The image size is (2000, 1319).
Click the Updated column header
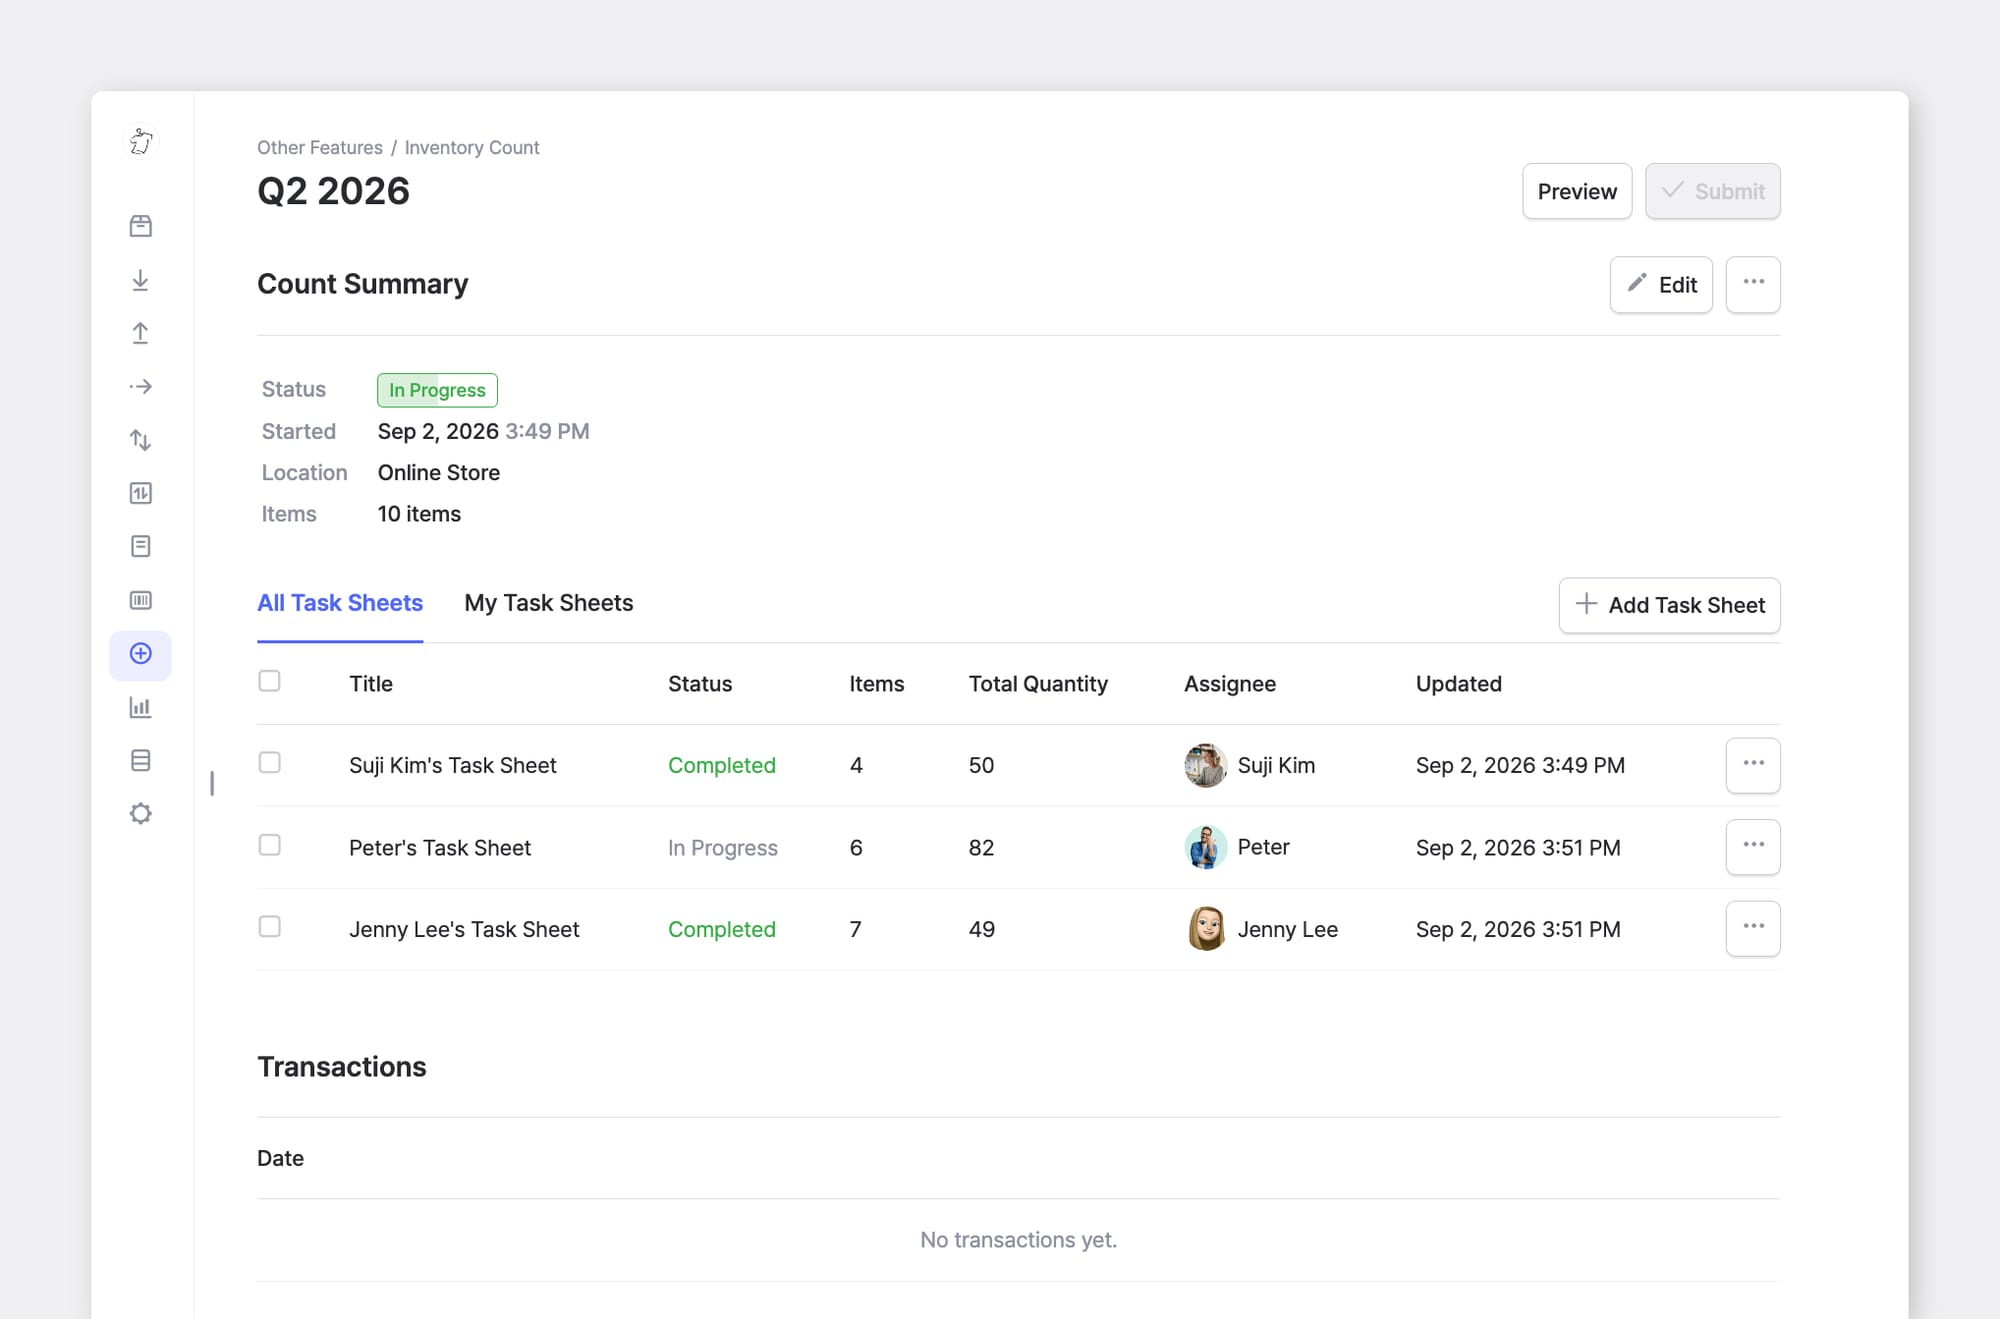[1459, 684]
